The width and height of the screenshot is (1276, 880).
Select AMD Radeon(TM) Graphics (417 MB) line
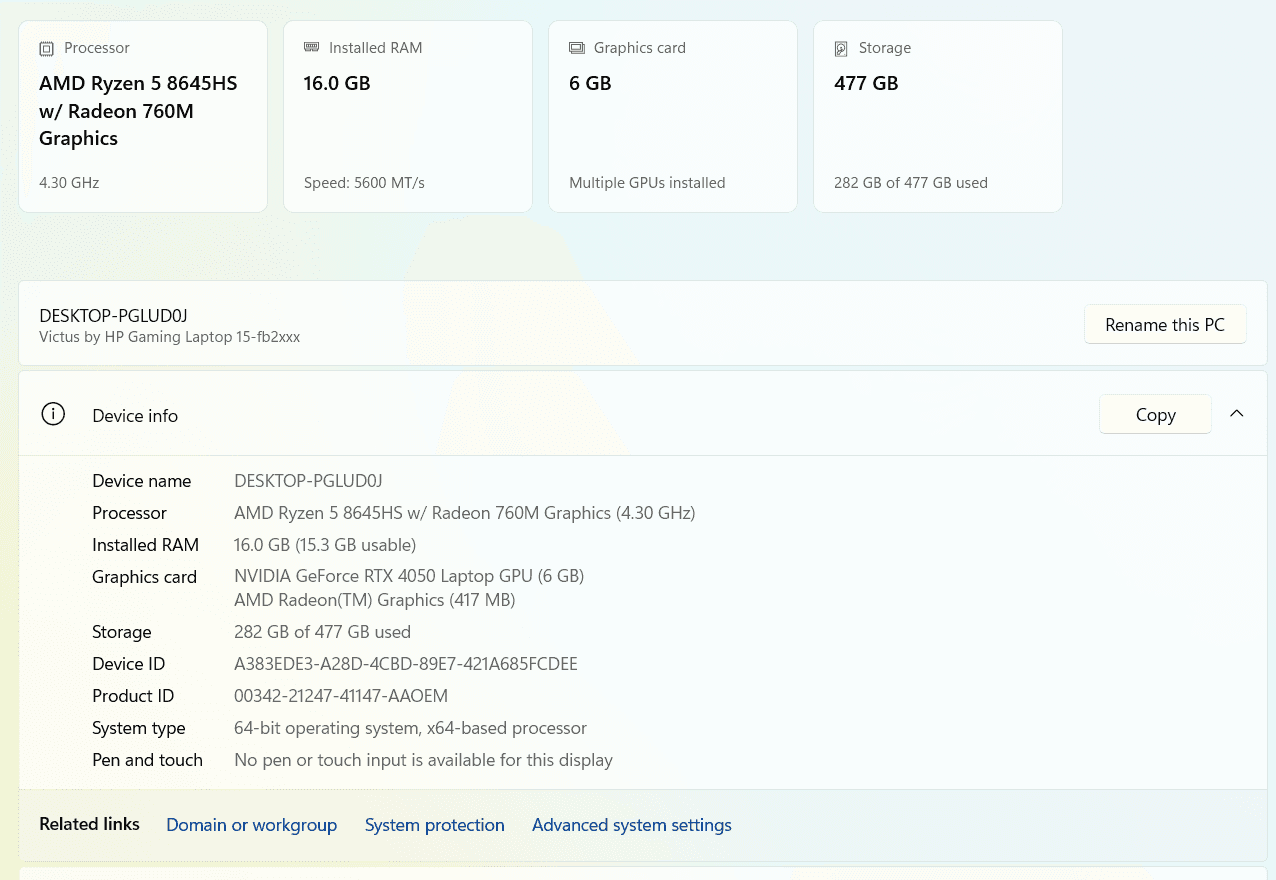(x=374, y=600)
